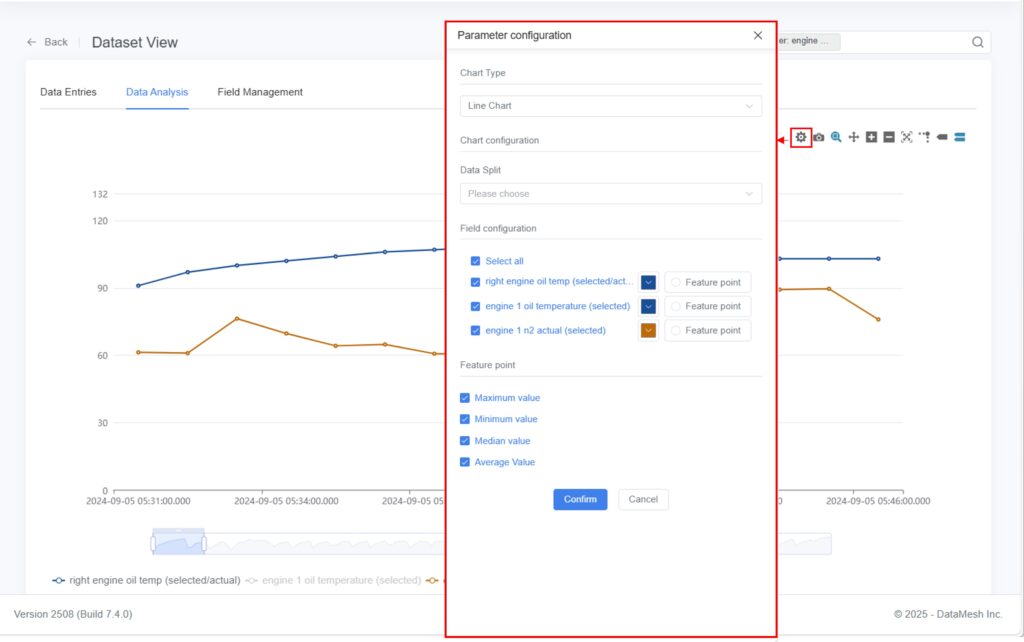Toggle the Maximum value checkbox
Screen dimensions: 1024x642
point(464,398)
